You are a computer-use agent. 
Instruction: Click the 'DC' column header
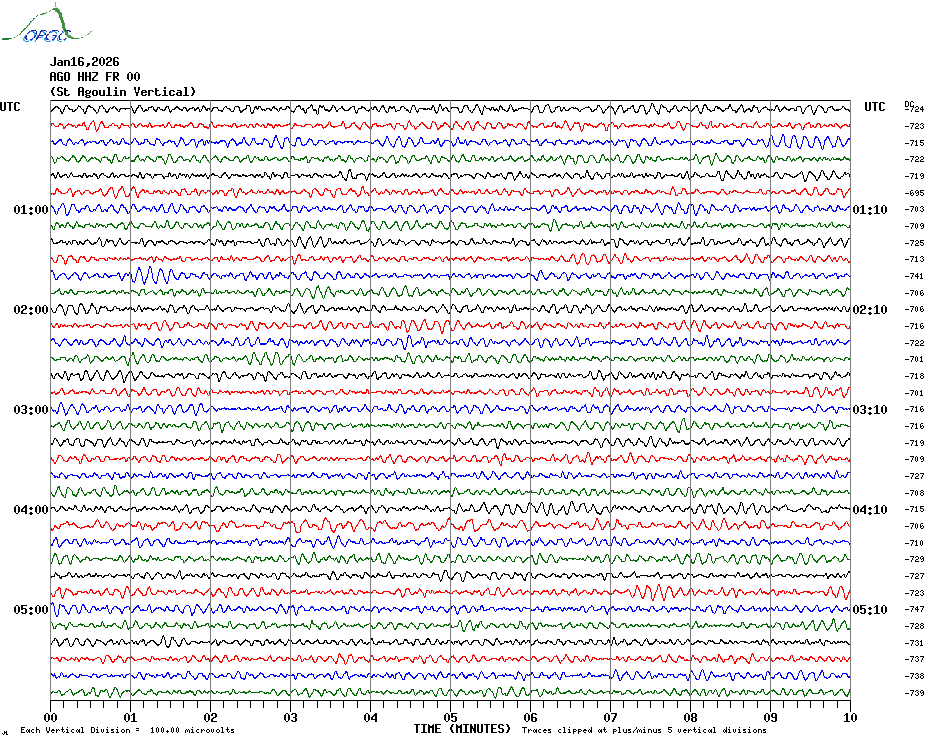pyautogui.click(x=909, y=104)
